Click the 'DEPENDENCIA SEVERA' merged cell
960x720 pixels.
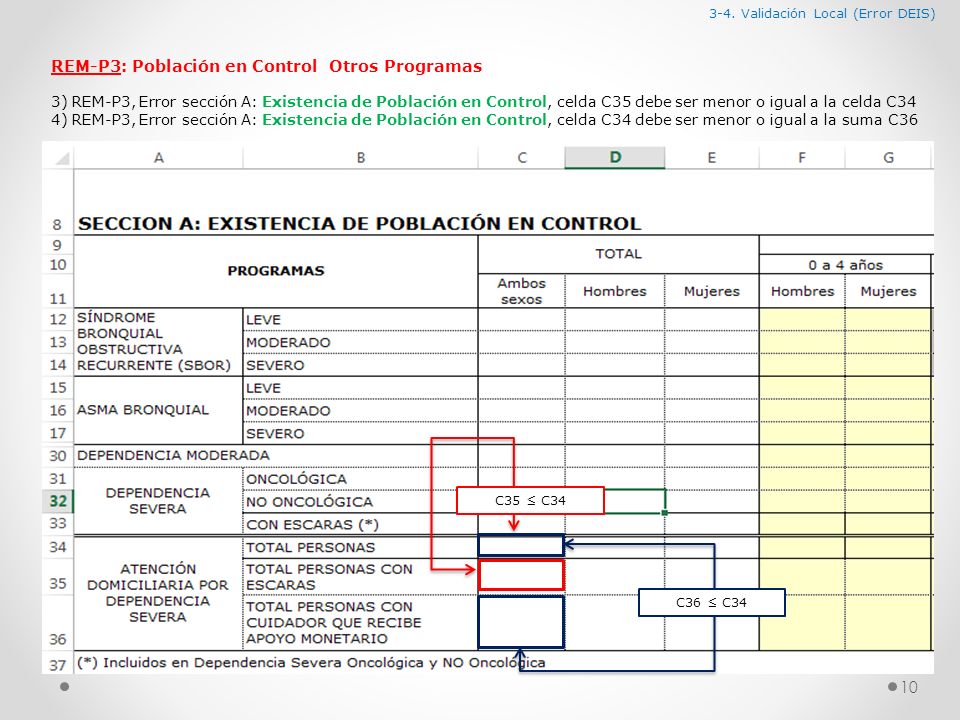click(158, 501)
